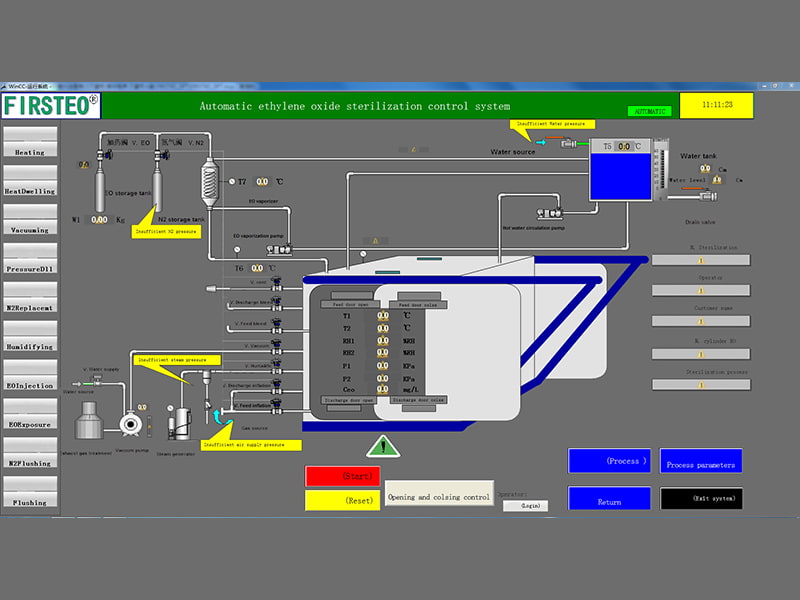This screenshot has height=600, width=800.
Task: Toggle the V. Feed bleed valve
Action: [277, 326]
